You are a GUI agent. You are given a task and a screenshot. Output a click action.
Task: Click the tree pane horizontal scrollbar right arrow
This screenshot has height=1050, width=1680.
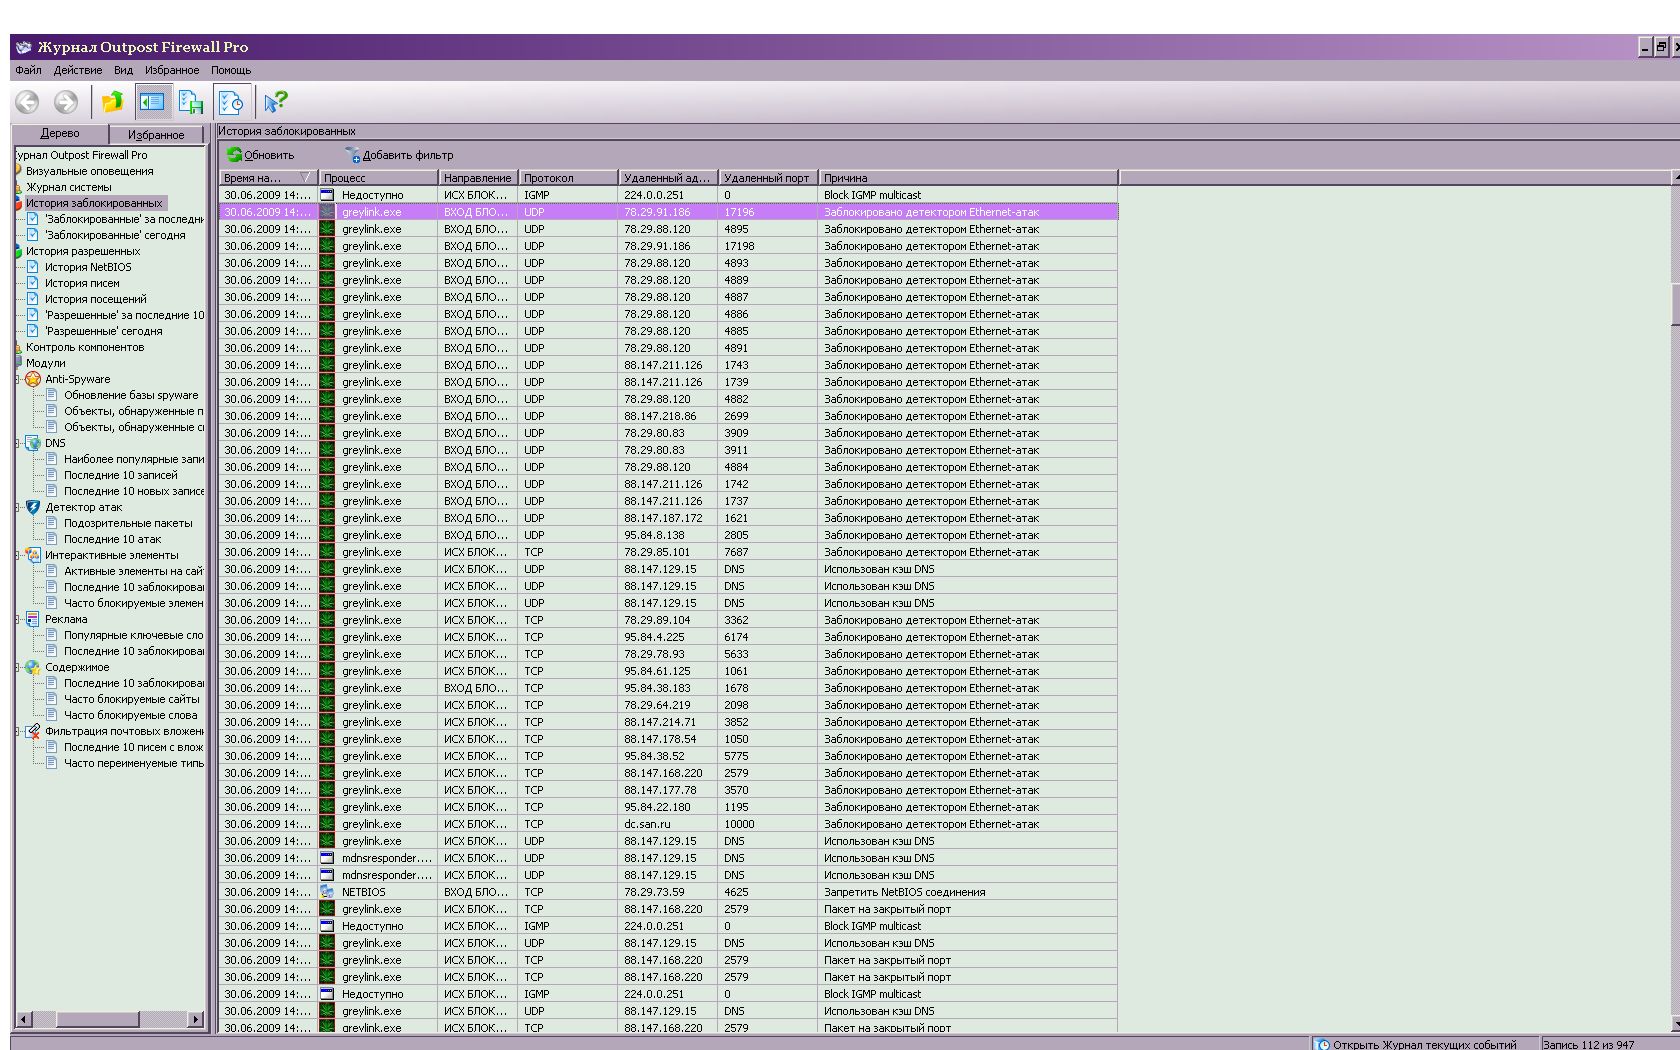pos(196,1019)
